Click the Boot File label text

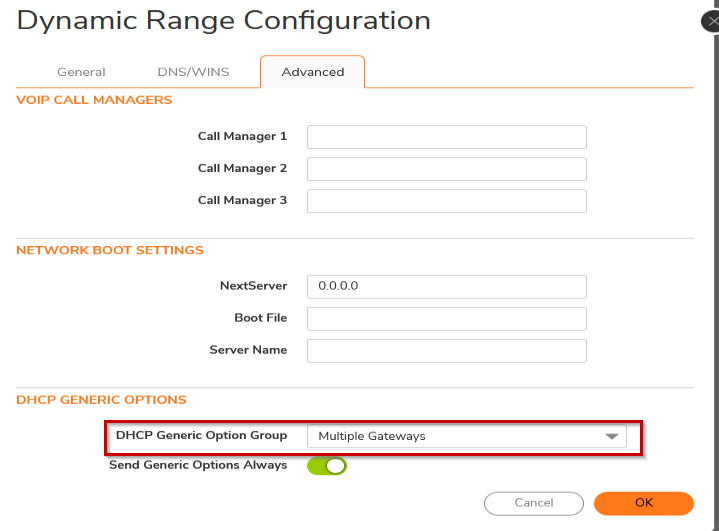click(x=260, y=318)
